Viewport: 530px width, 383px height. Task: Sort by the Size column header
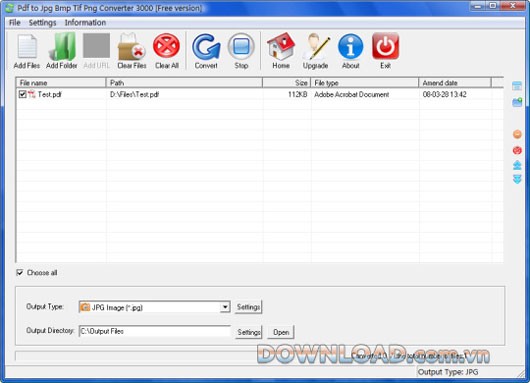pos(287,83)
